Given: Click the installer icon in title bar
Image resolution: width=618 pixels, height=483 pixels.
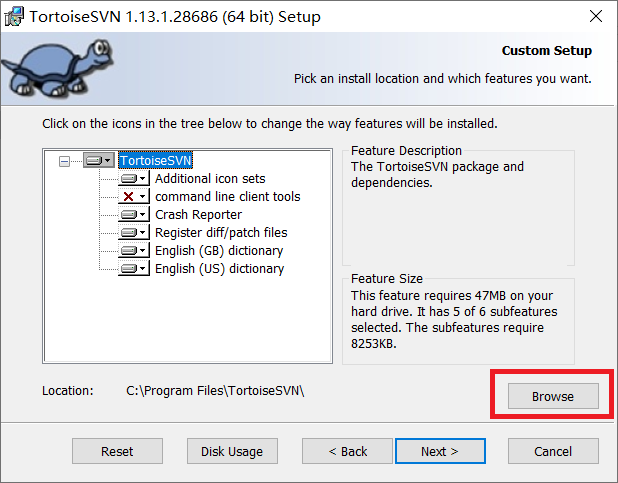Looking at the screenshot, I should pyautogui.click(x=14, y=17).
